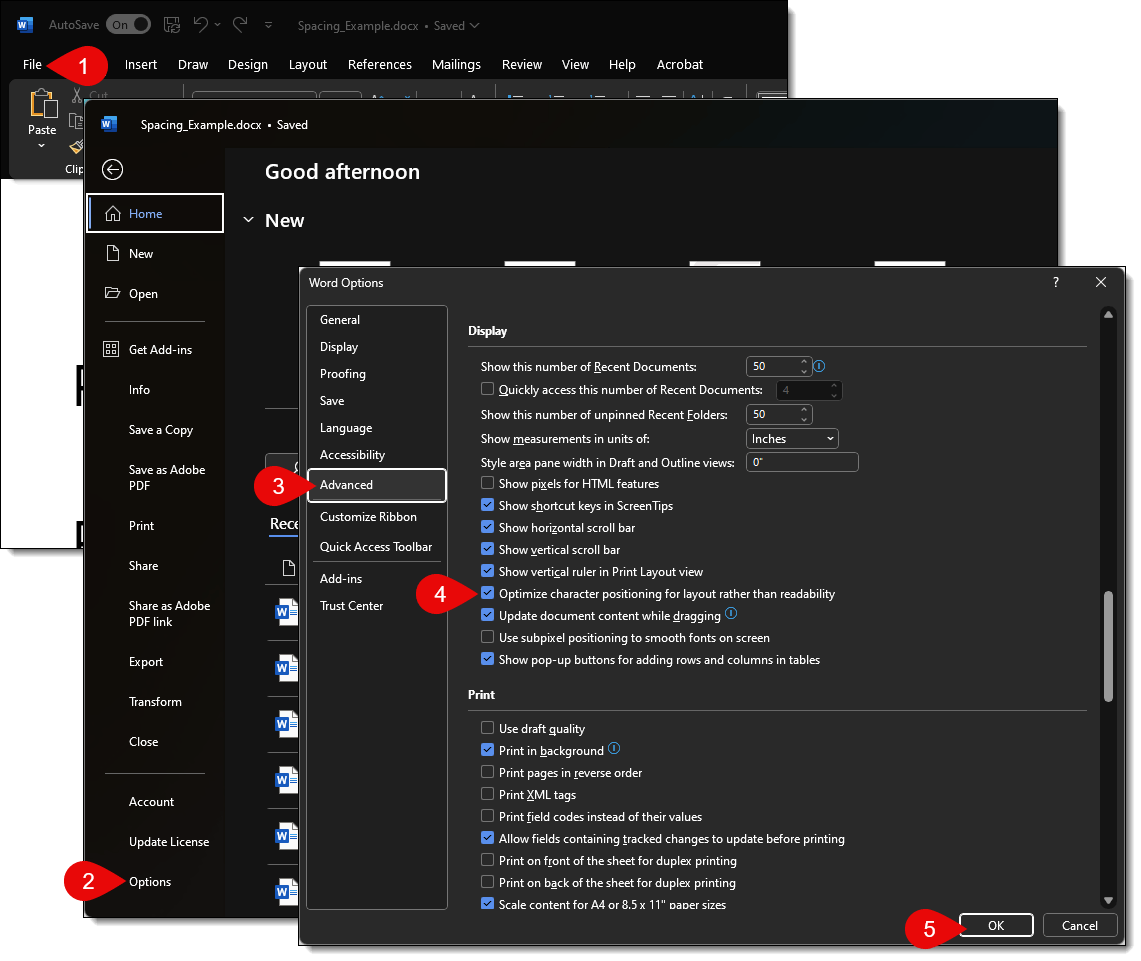Click the Recent Documents number spinner
This screenshot has width=1141, height=961.
pos(804,366)
